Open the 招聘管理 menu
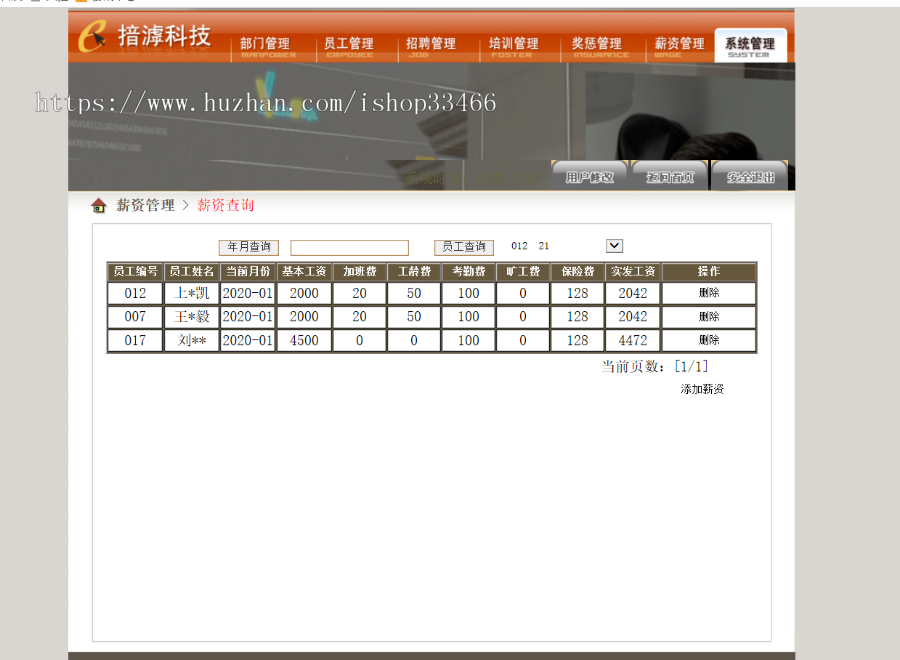The height and width of the screenshot is (660, 900). 430,46
